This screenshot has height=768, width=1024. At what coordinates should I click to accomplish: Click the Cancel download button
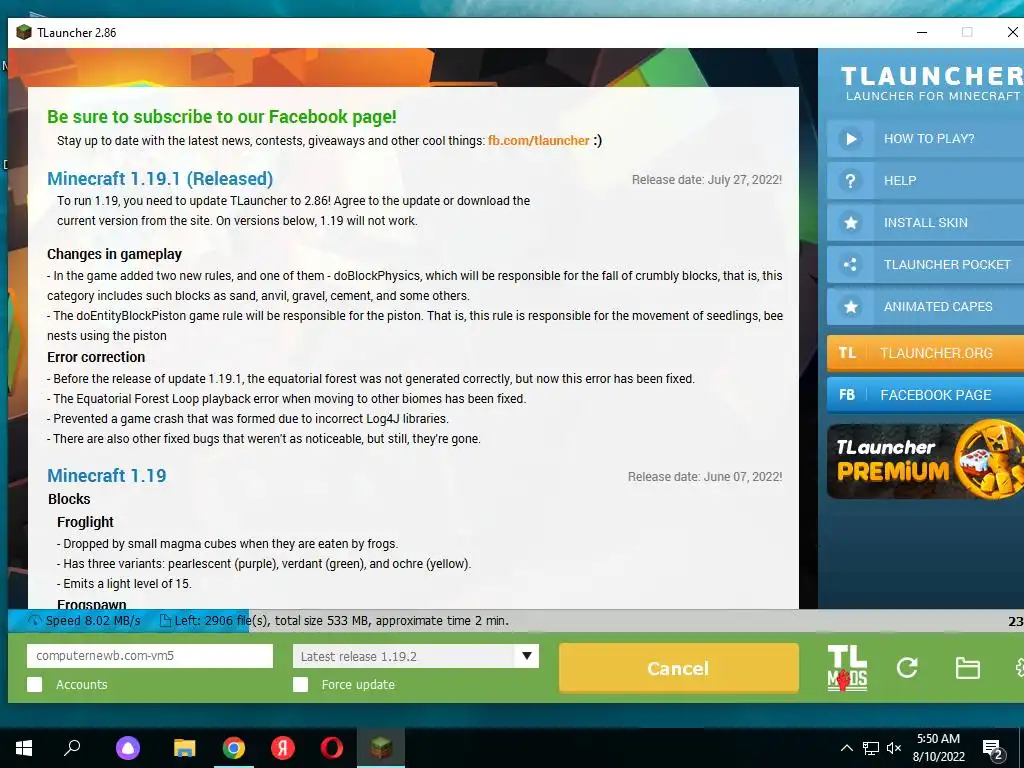(679, 668)
